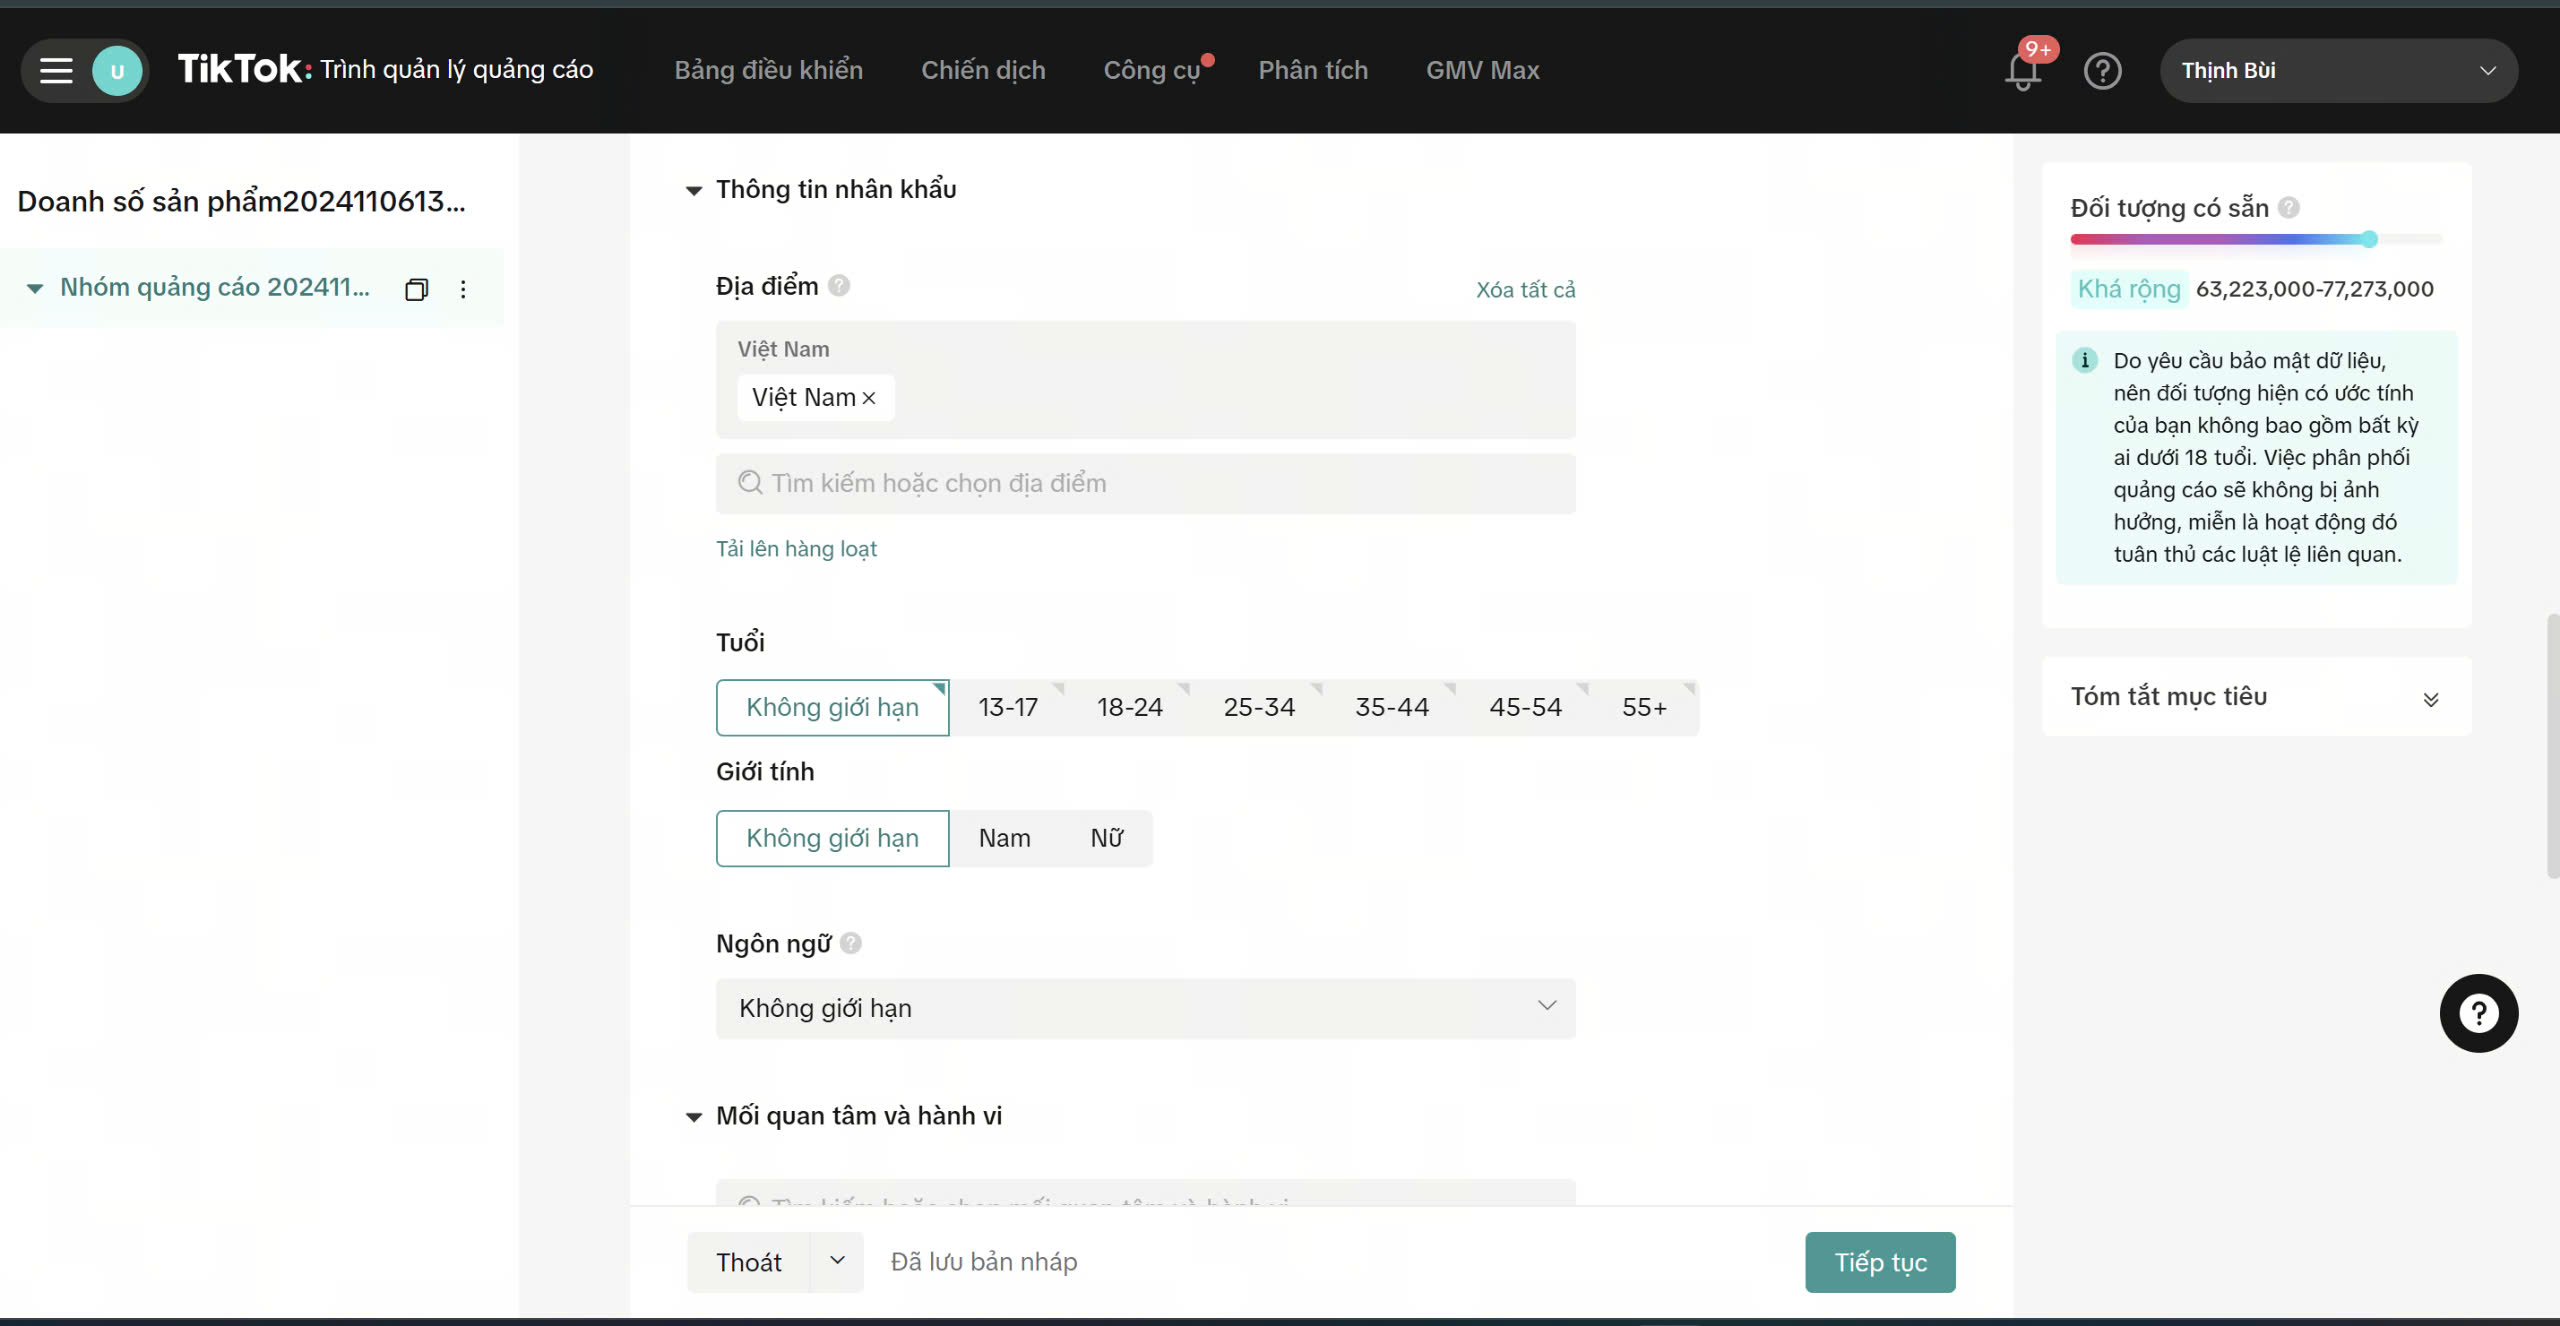This screenshot has width=2560, height=1326.
Task: Click Đã lưu bản nháp status text
Action: 984,1262
